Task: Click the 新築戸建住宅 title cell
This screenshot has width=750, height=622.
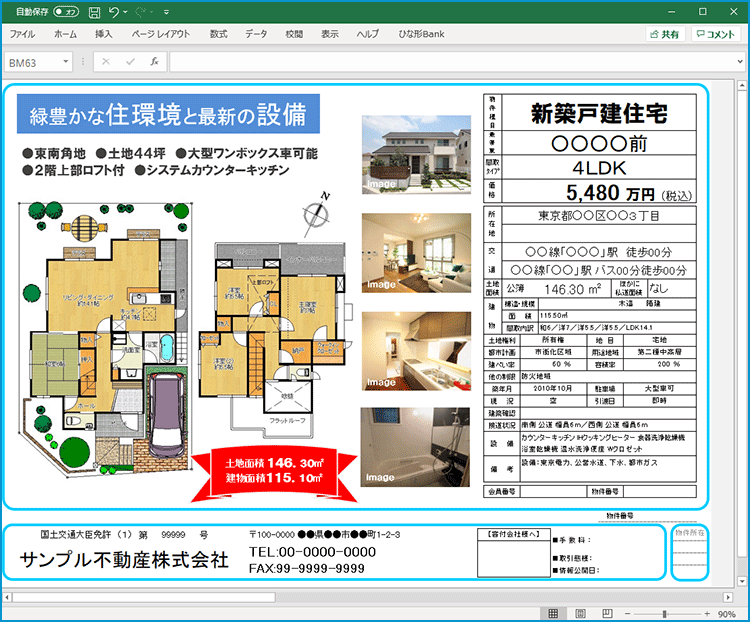Action: (x=599, y=112)
